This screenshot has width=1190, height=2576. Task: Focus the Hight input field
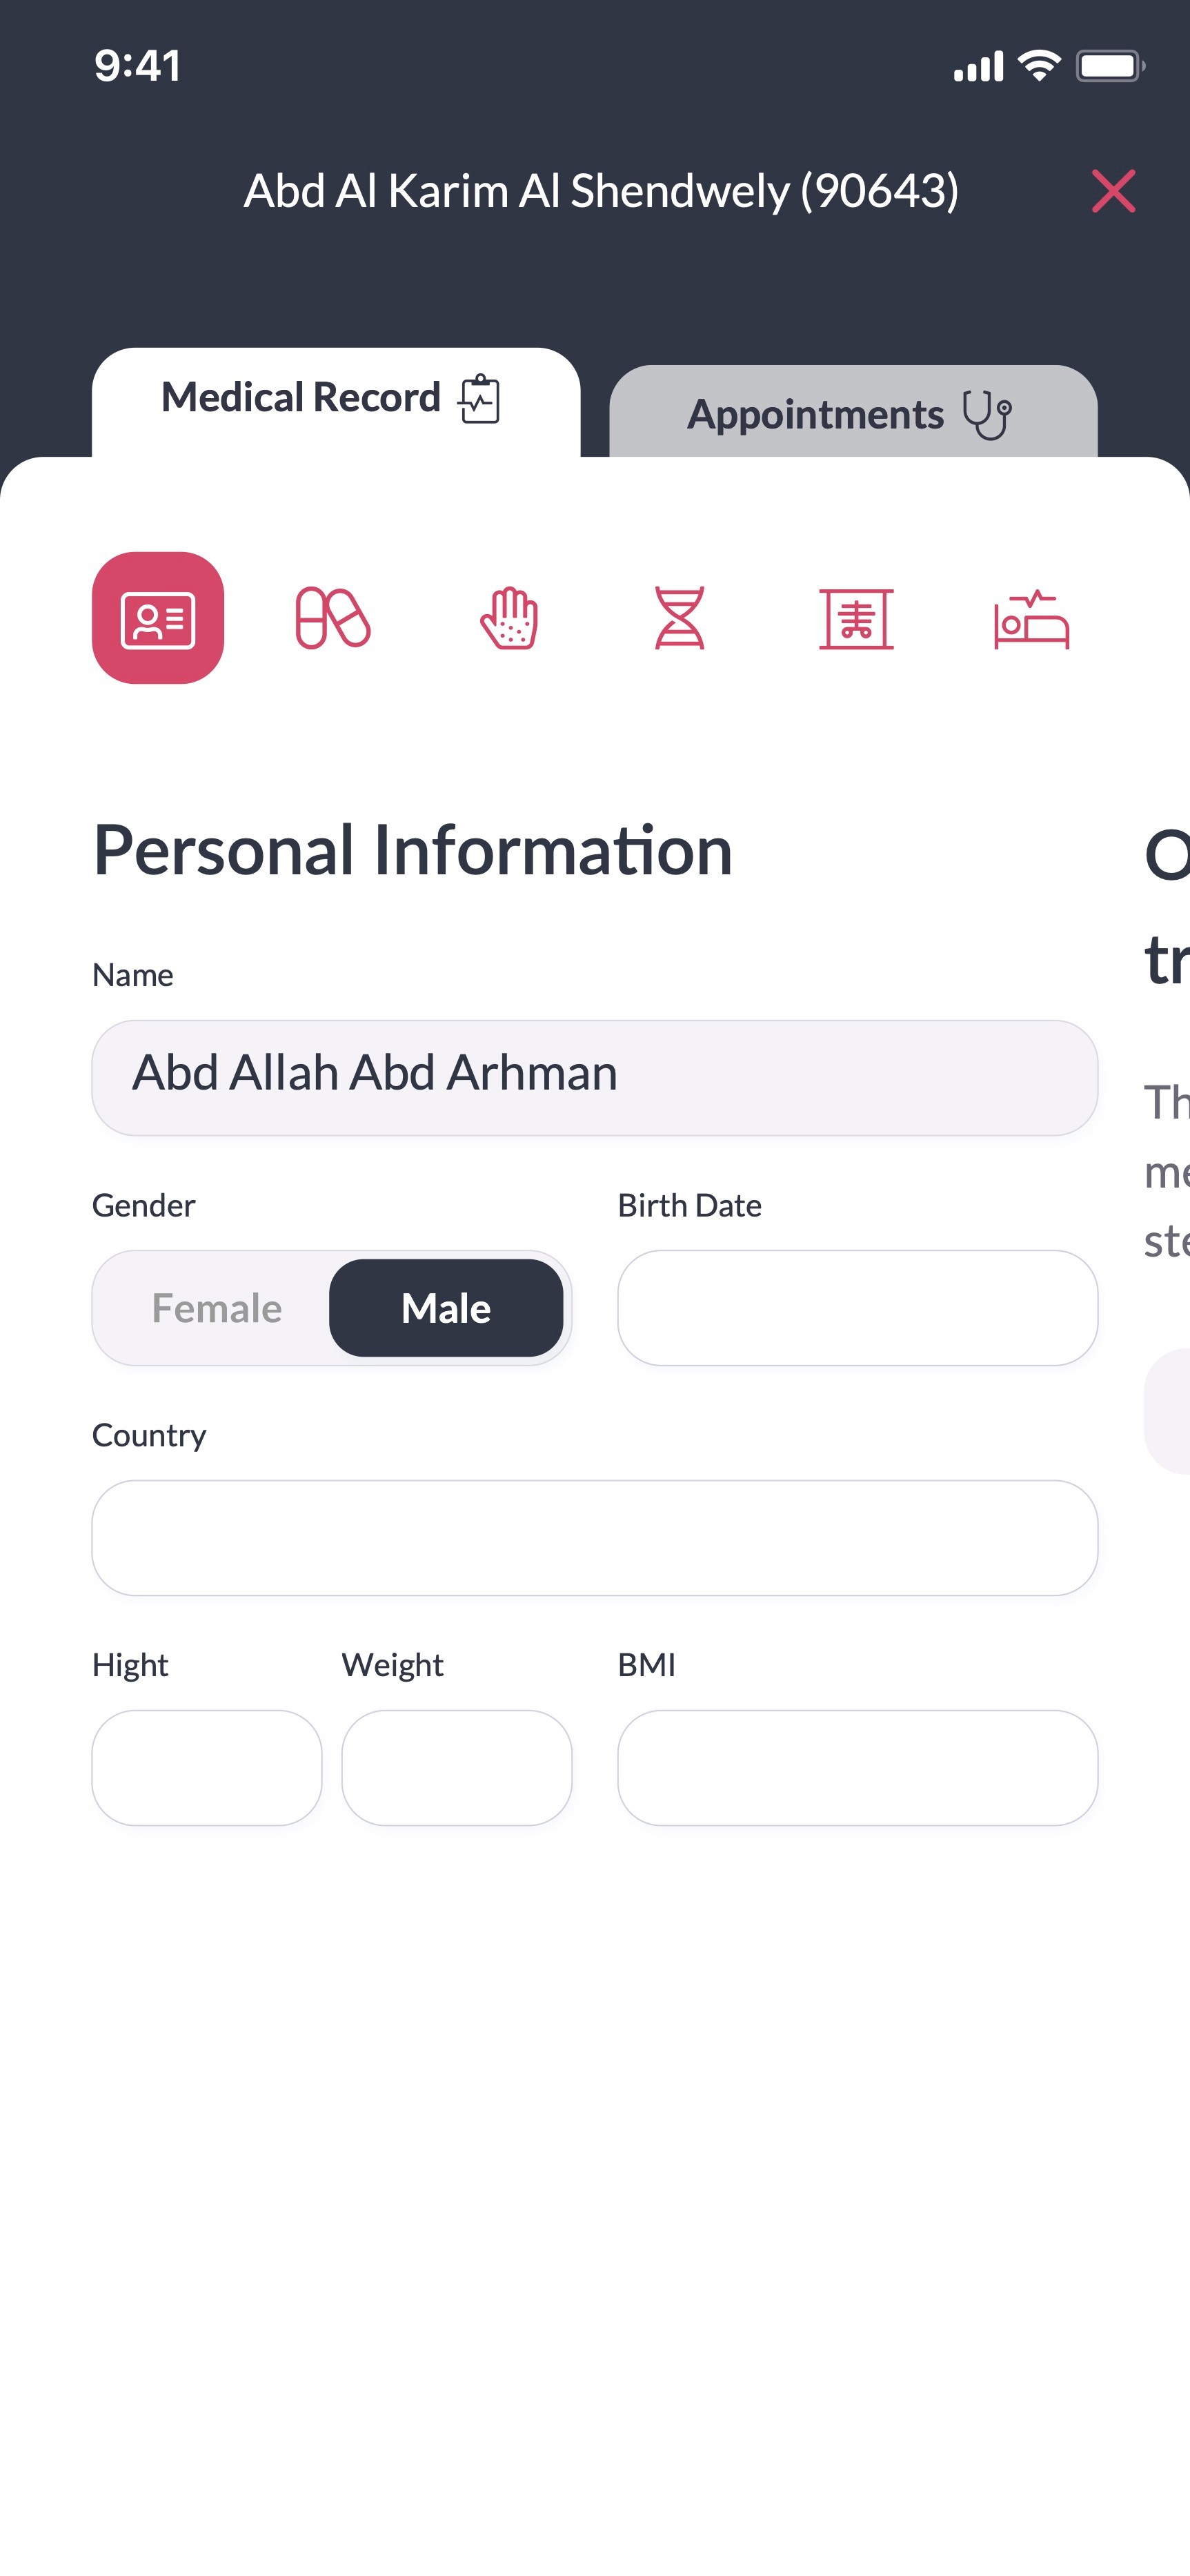(x=207, y=1768)
